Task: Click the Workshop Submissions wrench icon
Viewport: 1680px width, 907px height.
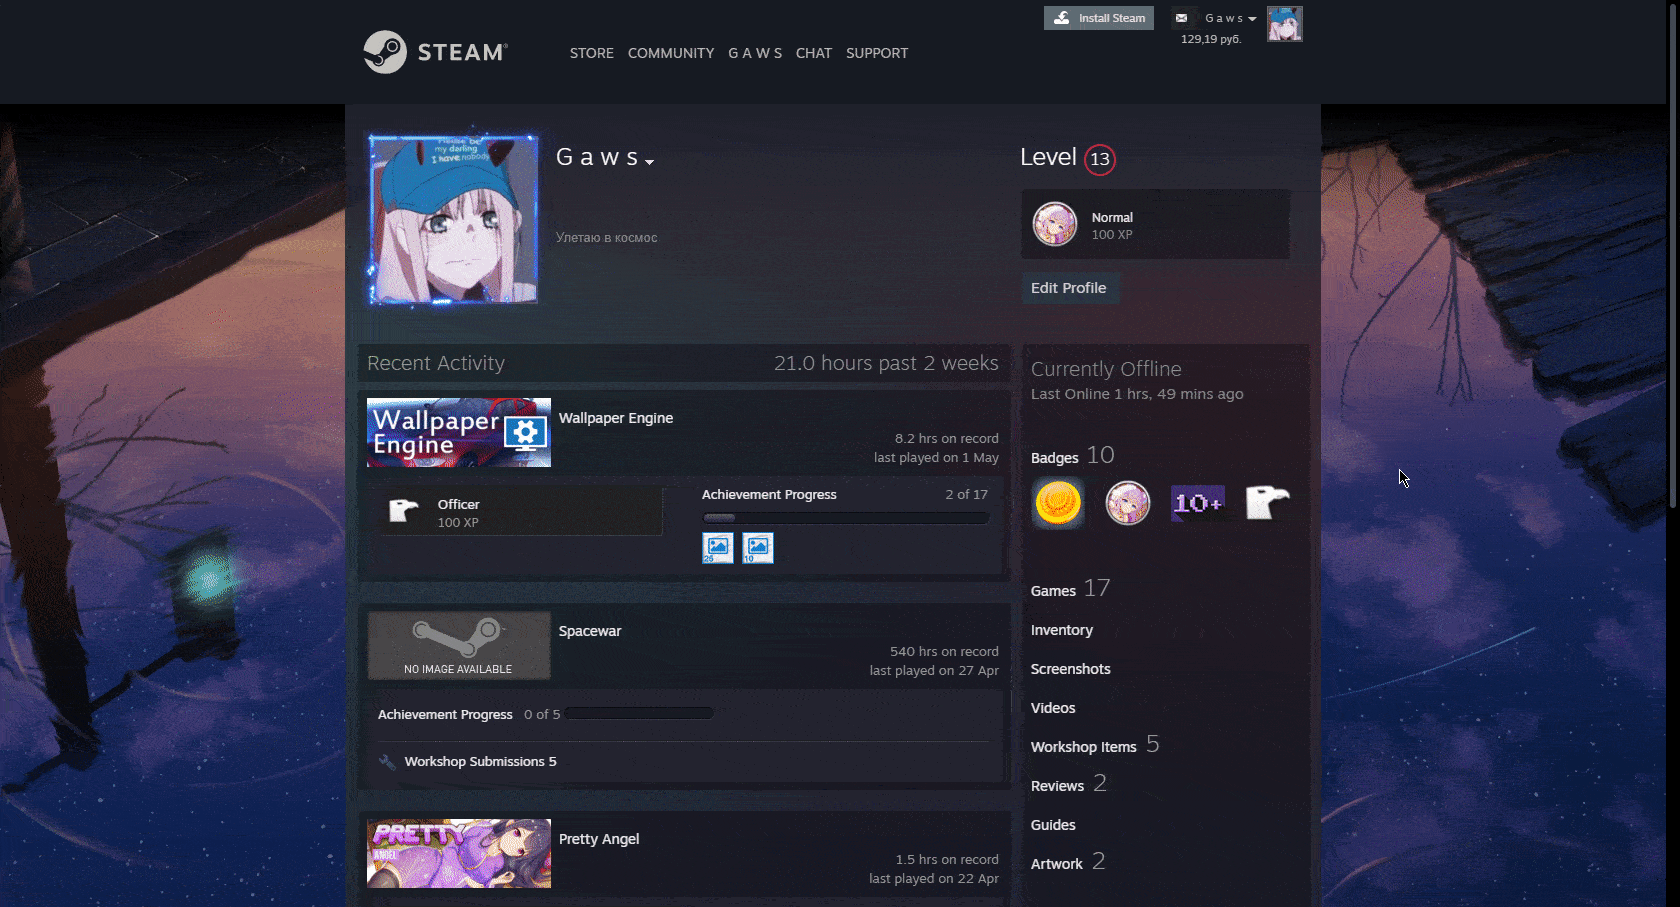Action: pos(388,761)
